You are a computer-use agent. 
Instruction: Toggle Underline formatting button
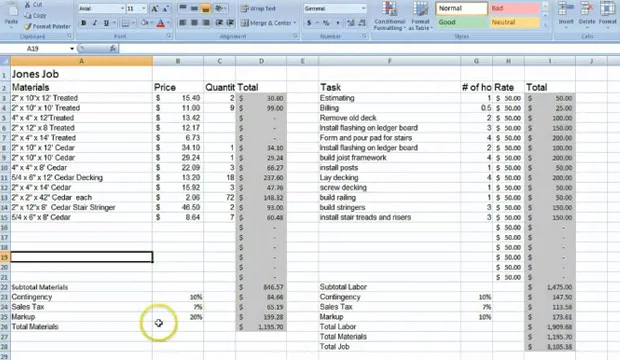(x=106, y=23)
